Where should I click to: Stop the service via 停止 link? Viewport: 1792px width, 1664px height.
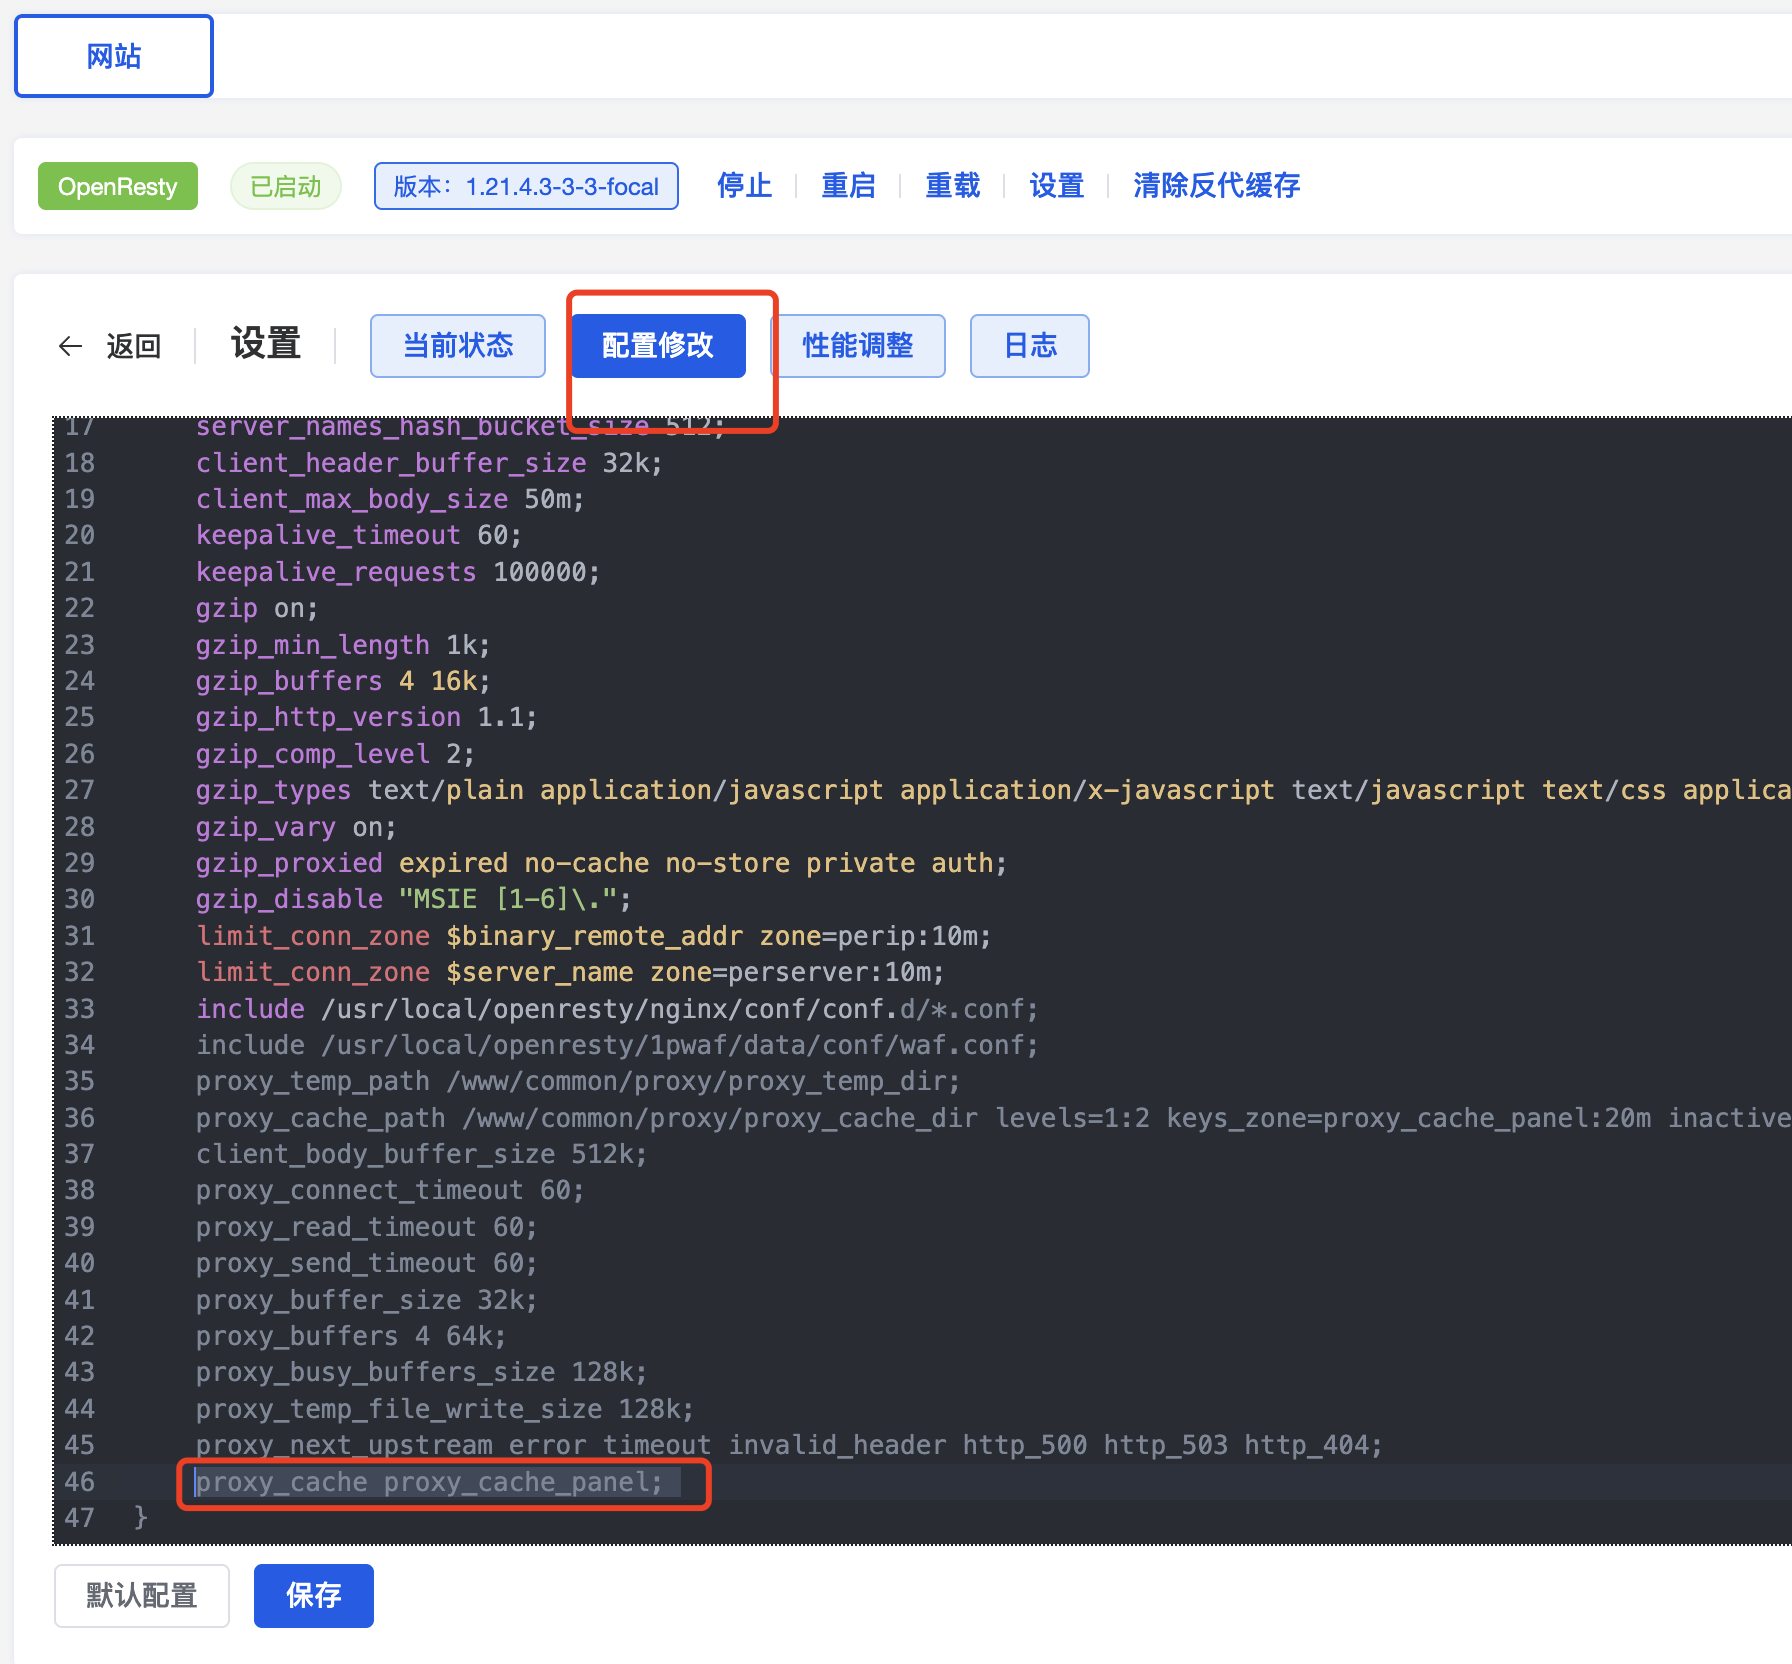[744, 186]
